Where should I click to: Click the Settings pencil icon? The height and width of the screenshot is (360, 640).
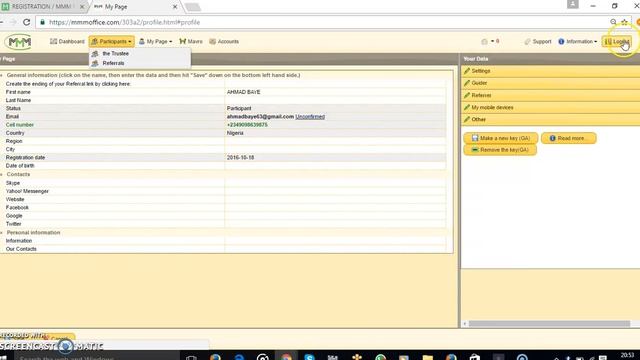(467, 71)
